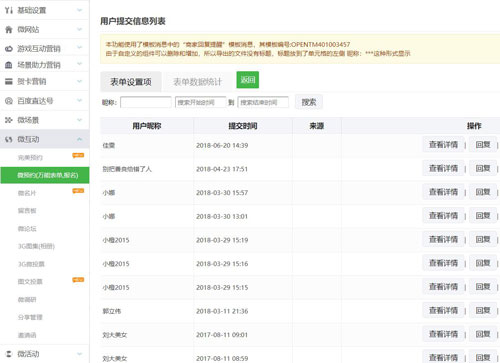
Task: Open 图文投票 submenu item
Action: [30, 282]
